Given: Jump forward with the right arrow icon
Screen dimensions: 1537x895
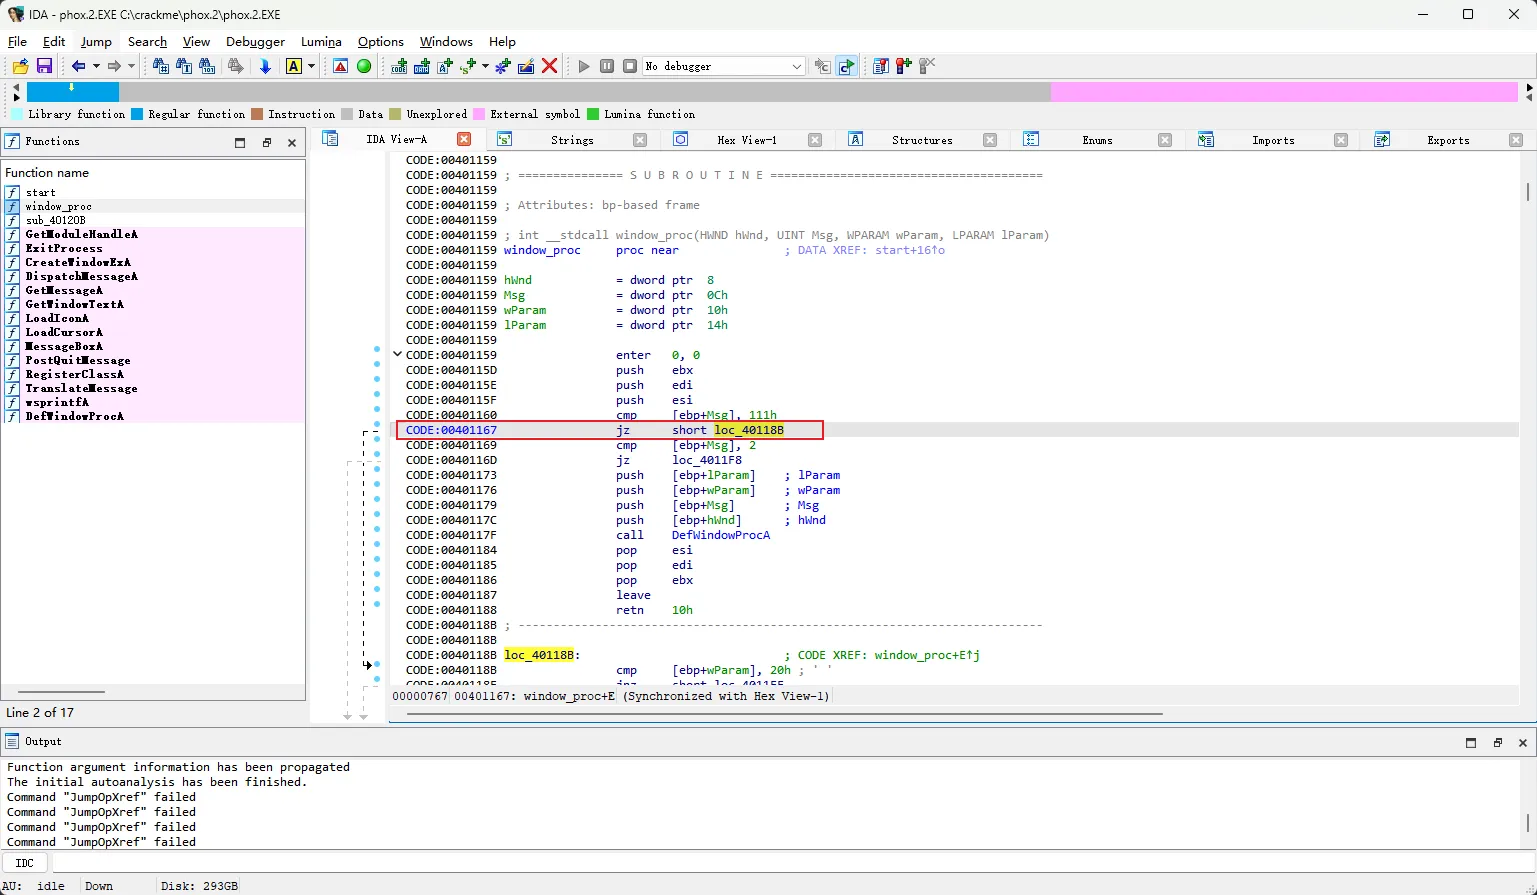Looking at the screenshot, I should coord(114,66).
